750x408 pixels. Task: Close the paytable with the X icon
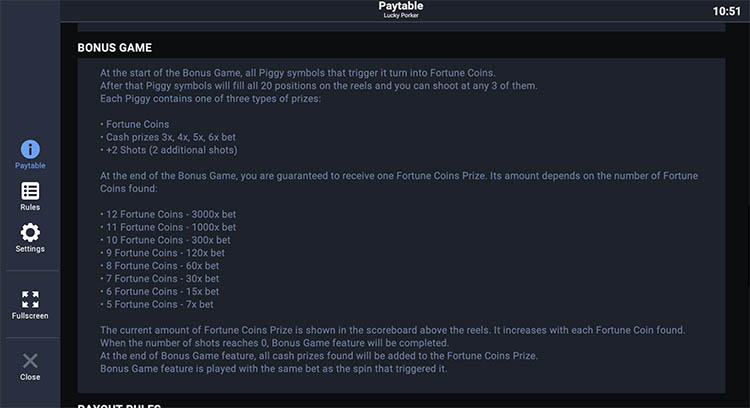click(30, 362)
